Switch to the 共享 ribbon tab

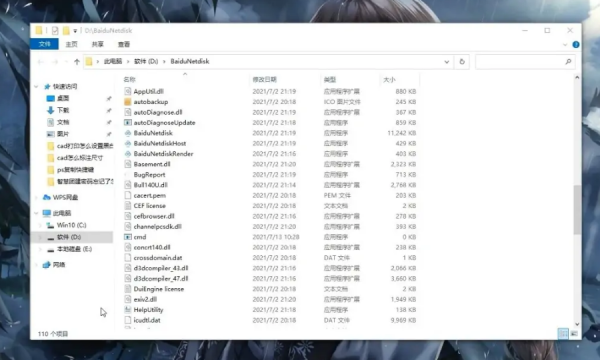click(98, 44)
